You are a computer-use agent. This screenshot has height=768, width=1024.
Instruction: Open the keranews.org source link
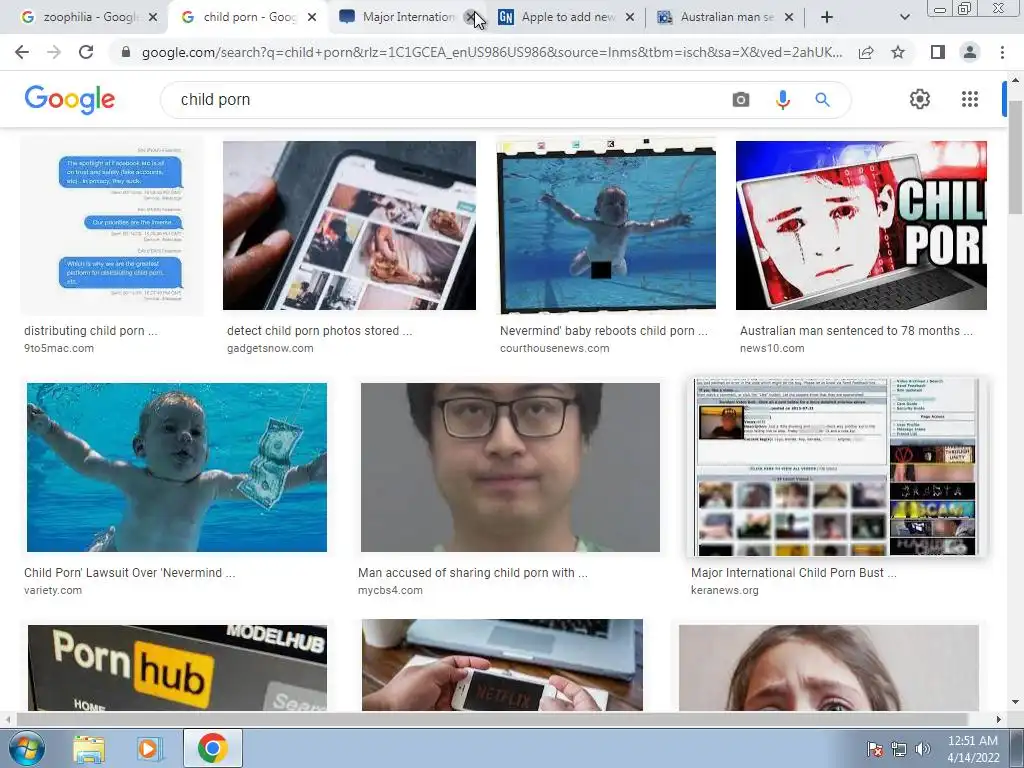coord(725,590)
